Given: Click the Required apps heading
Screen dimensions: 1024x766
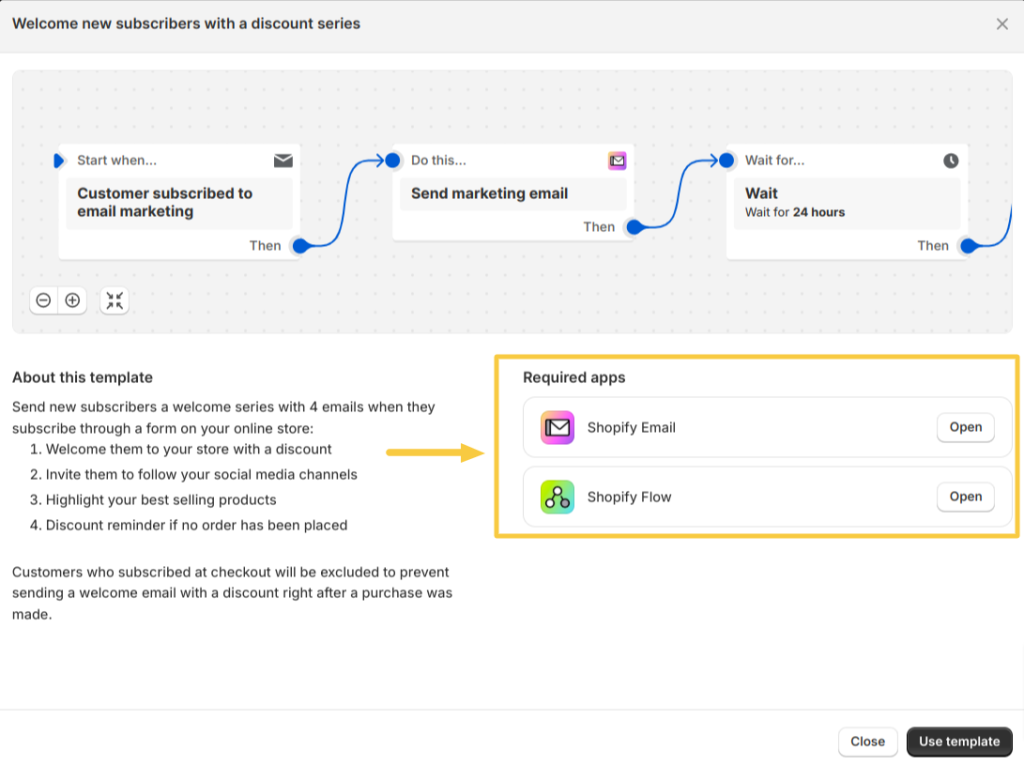Looking at the screenshot, I should tap(573, 377).
